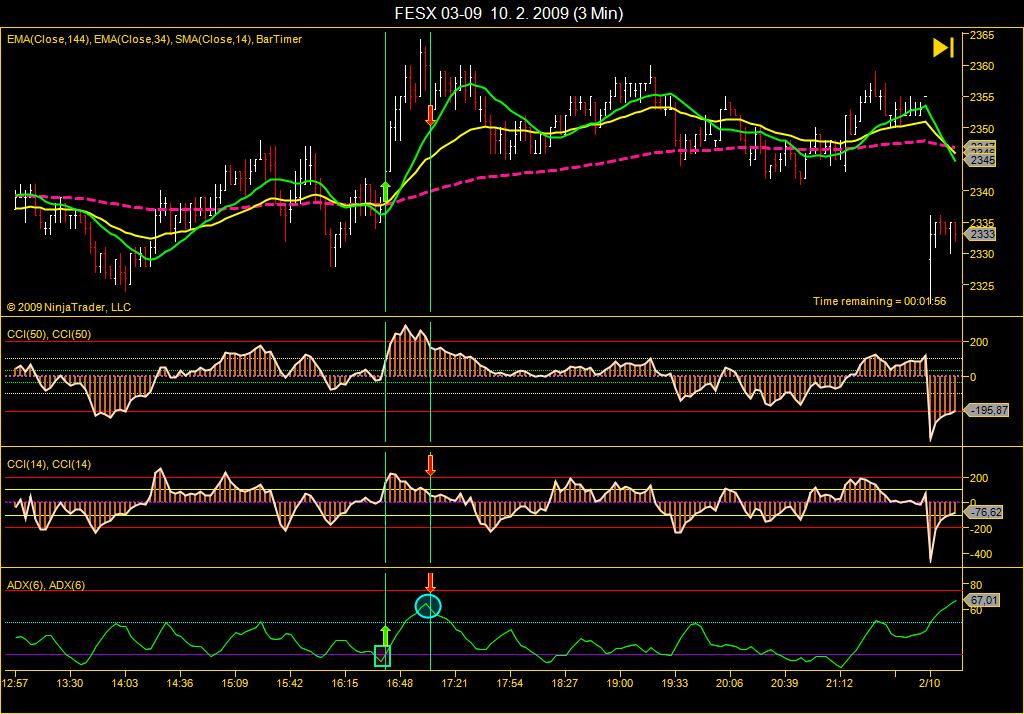Click the red down arrow in ADX panel
Screen dimensions: 1024x714
(430, 582)
